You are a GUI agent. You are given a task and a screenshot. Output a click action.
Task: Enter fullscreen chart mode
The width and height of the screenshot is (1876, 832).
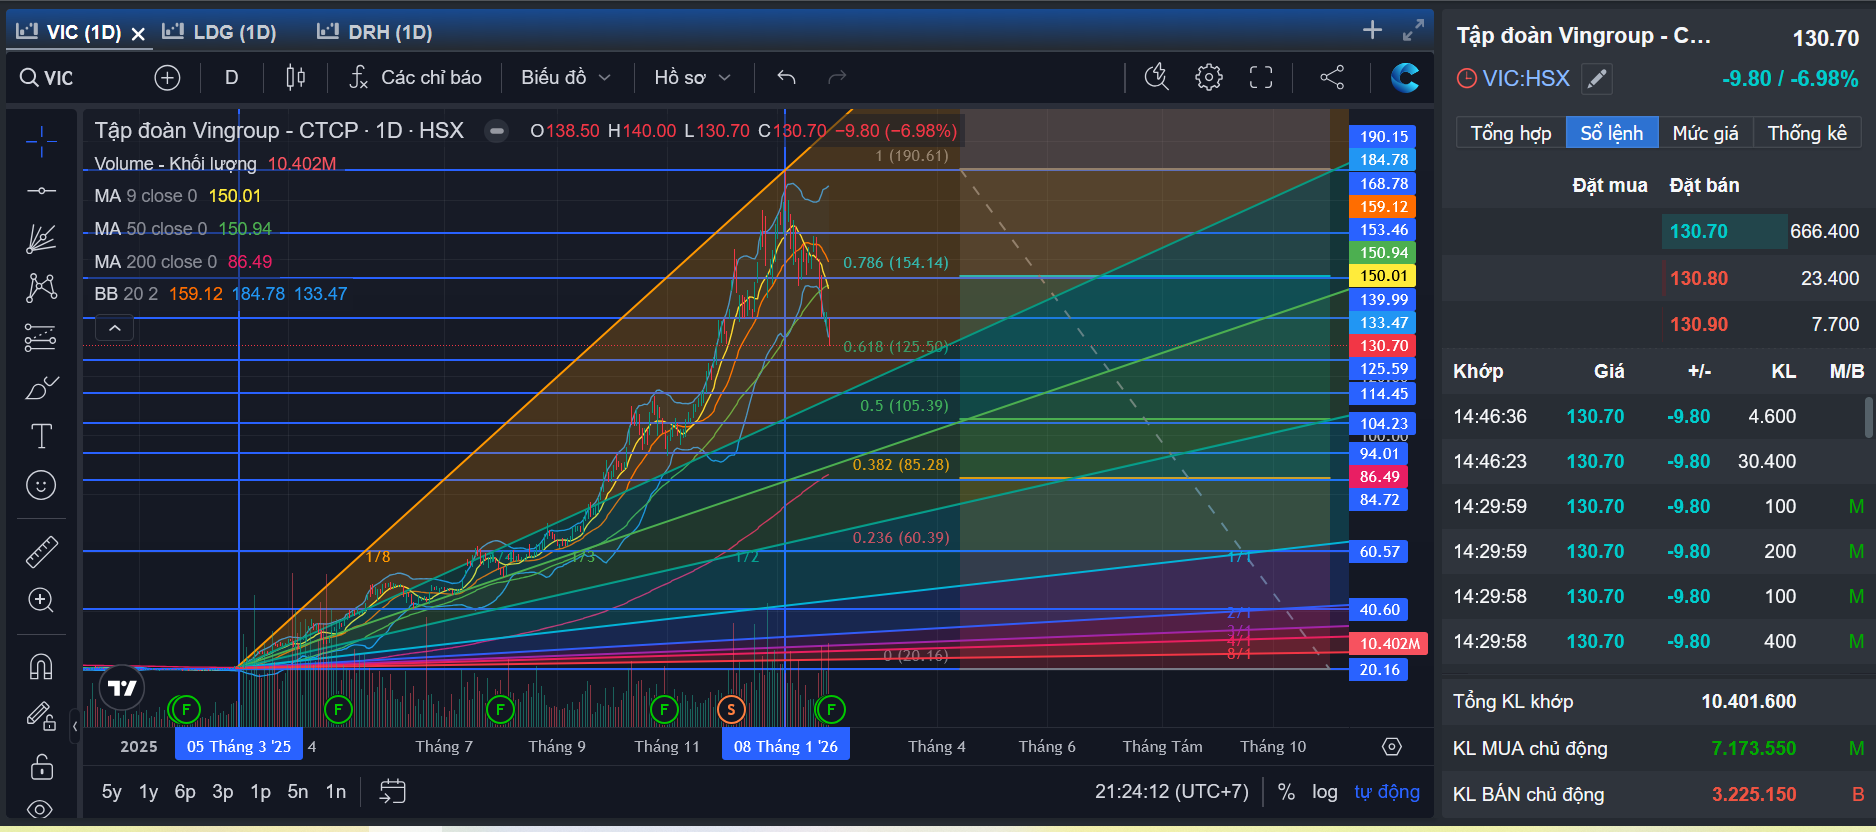(1261, 77)
